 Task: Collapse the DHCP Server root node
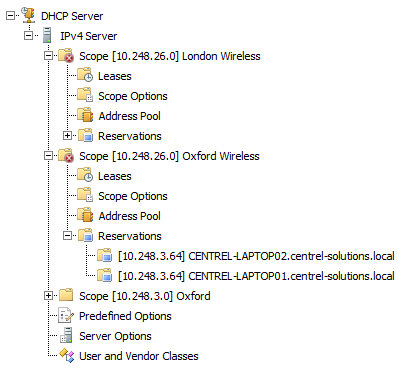[x=10, y=15]
